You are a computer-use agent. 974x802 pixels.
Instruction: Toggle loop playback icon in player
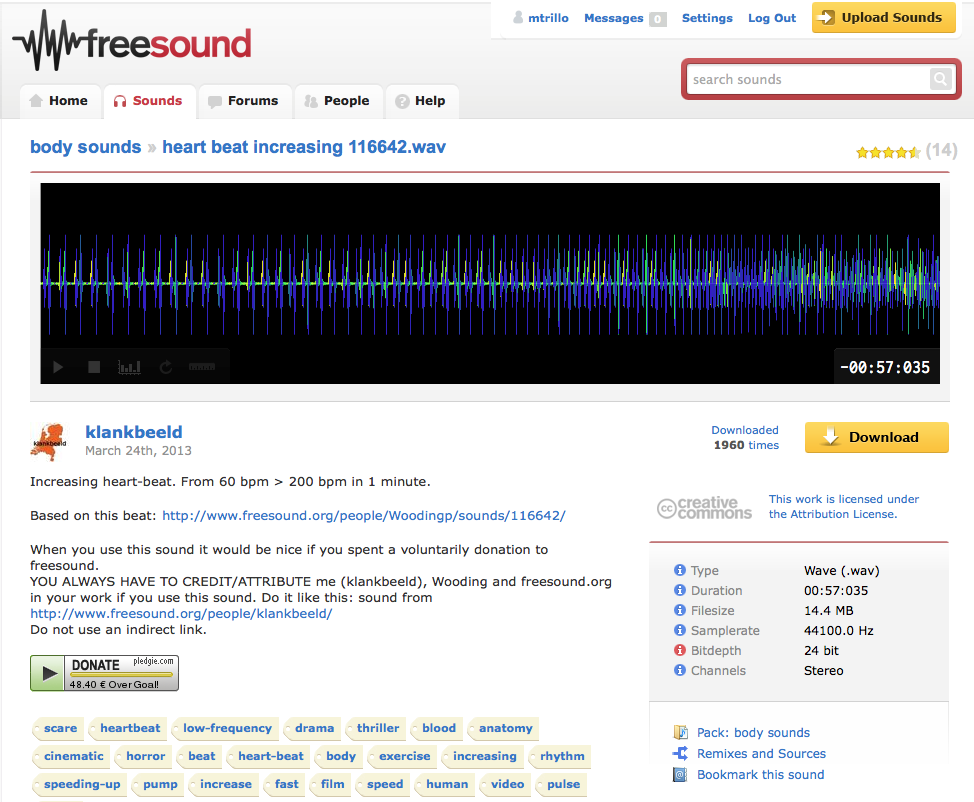166,367
